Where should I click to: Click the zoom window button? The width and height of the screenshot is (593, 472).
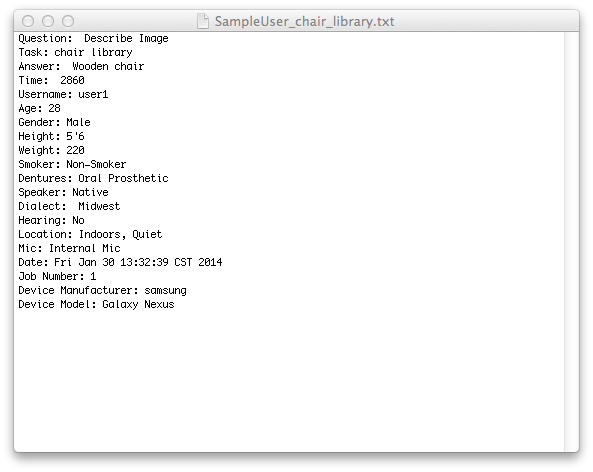coord(68,21)
